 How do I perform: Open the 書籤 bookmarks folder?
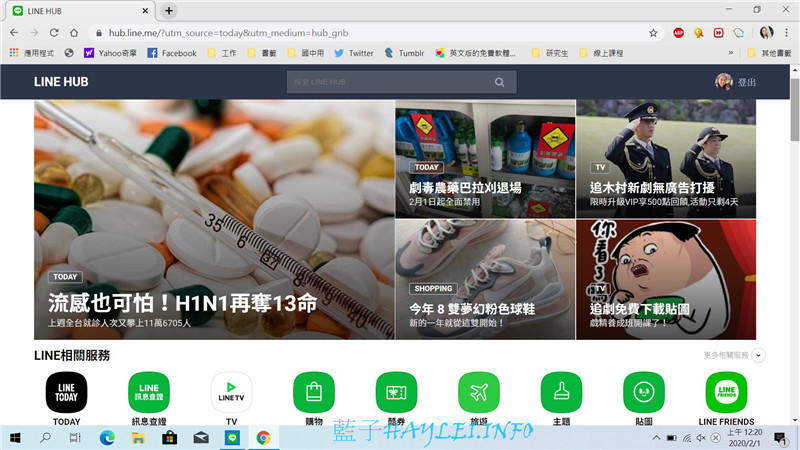pyautogui.click(x=262, y=53)
